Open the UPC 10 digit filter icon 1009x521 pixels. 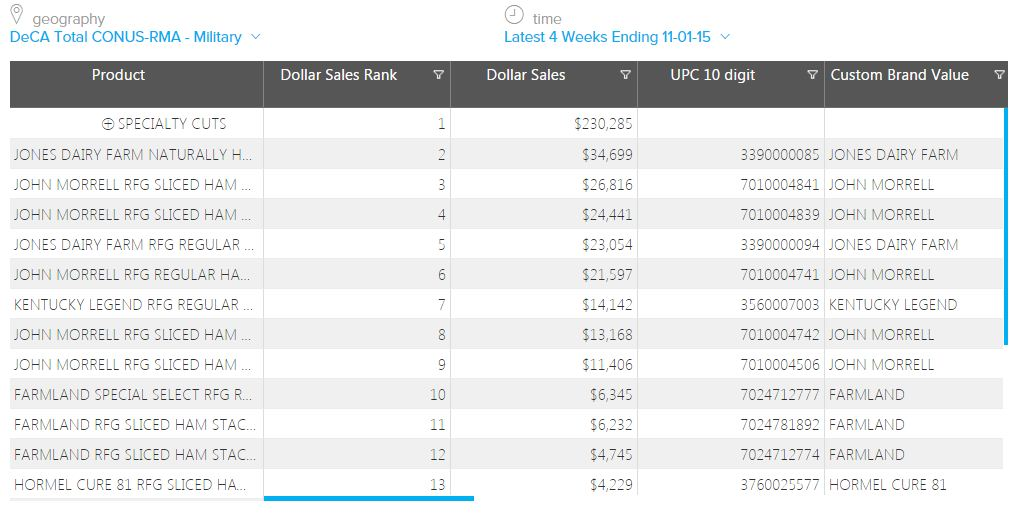(x=812, y=75)
